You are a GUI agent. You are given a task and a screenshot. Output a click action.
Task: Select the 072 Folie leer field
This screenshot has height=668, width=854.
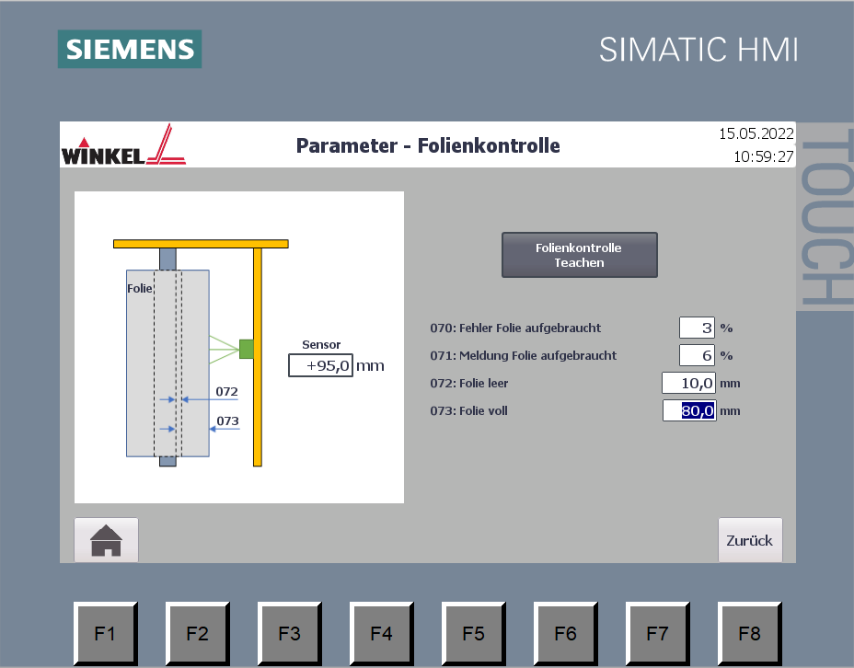coord(689,383)
